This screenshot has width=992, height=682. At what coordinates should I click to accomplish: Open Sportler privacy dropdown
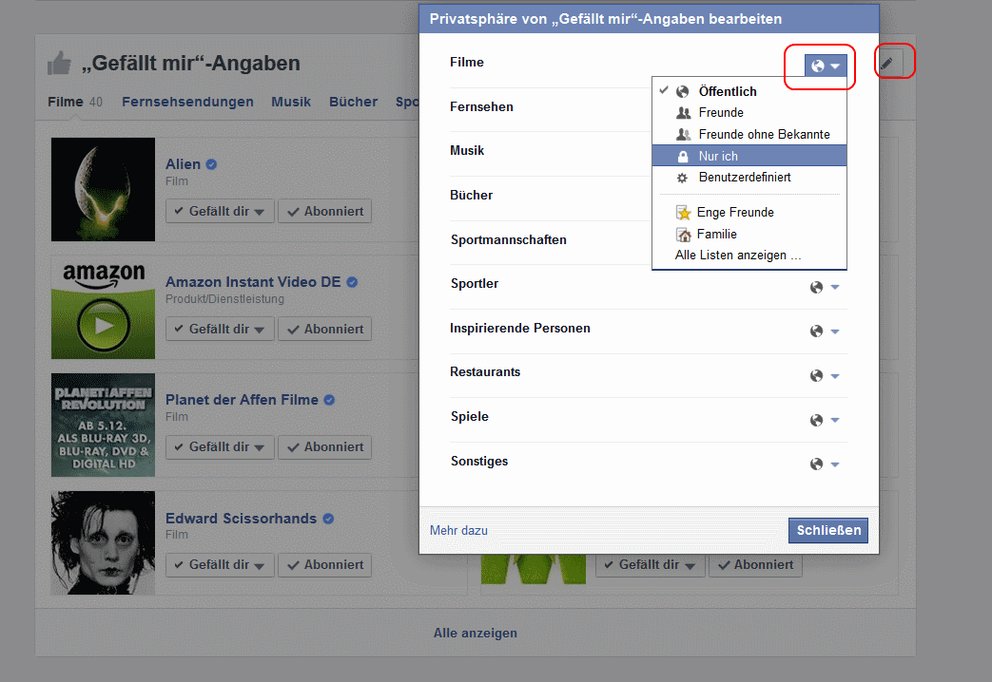coord(825,288)
